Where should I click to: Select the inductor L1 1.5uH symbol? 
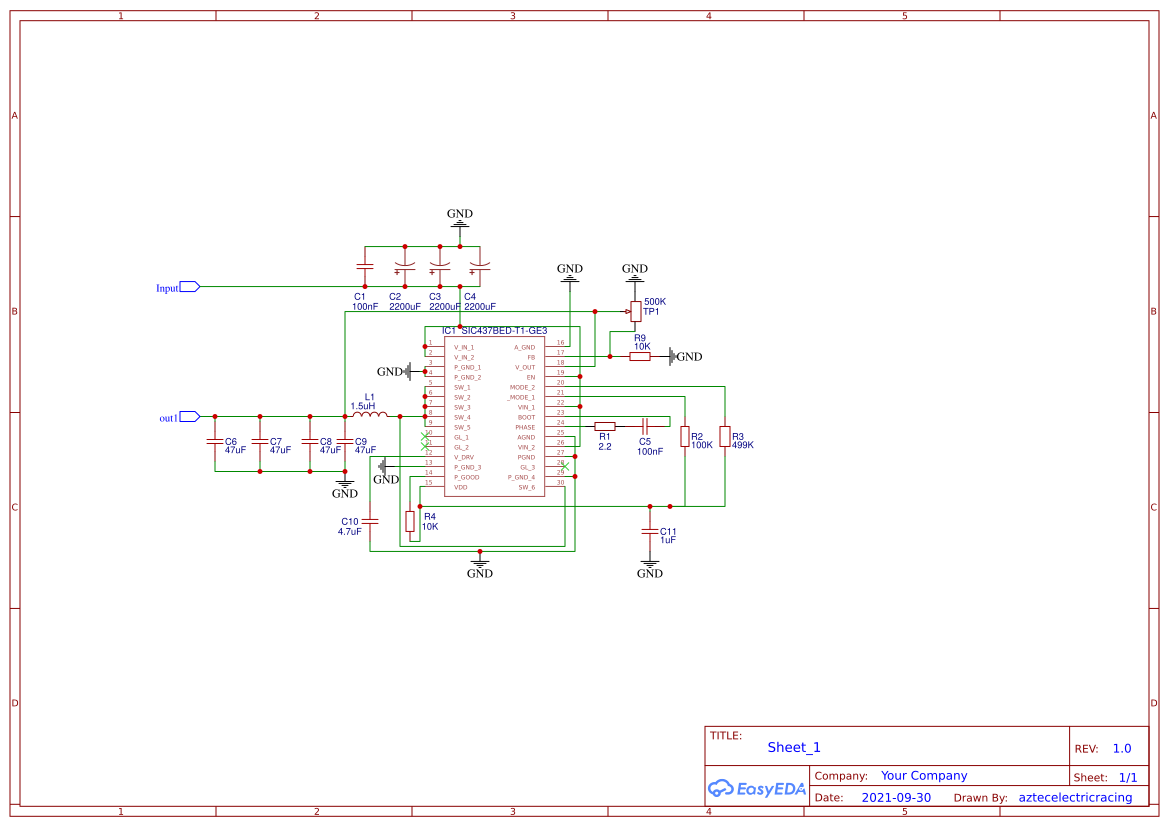pos(368,413)
